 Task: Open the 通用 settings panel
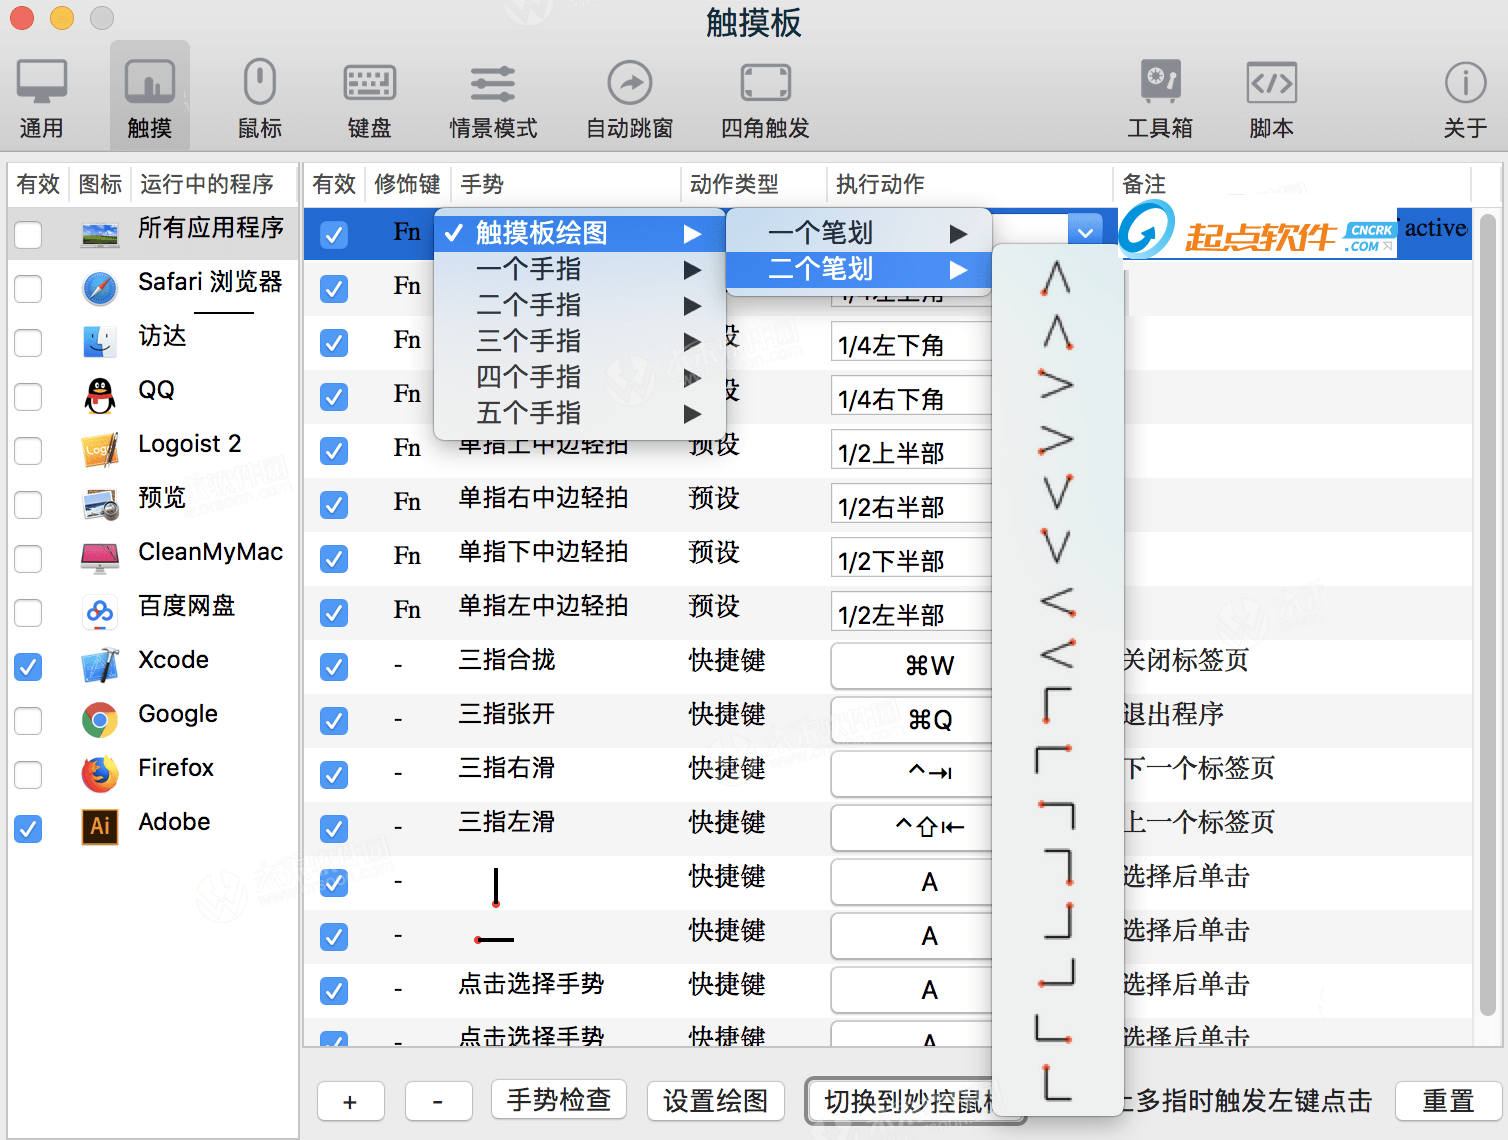click(x=40, y=95)
